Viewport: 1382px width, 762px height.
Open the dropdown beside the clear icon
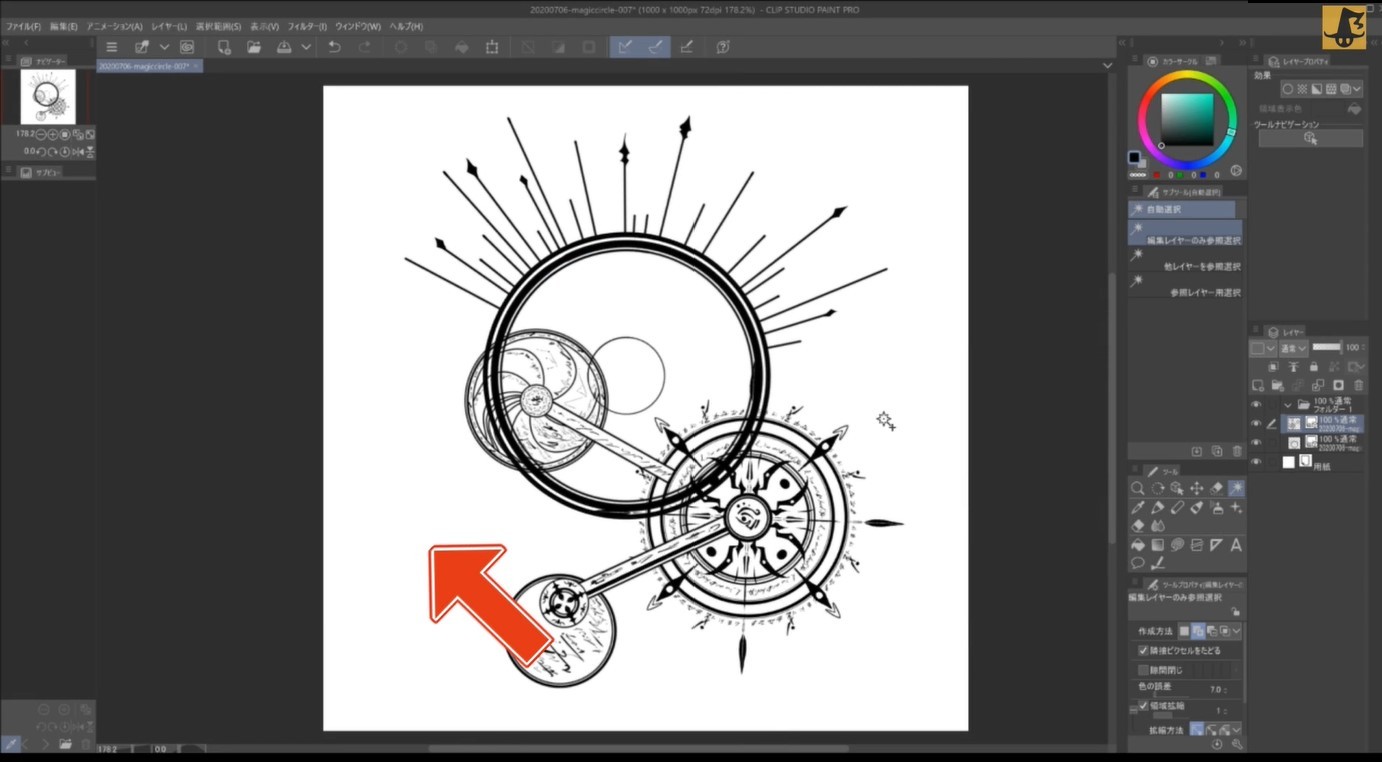pos(164,47)
